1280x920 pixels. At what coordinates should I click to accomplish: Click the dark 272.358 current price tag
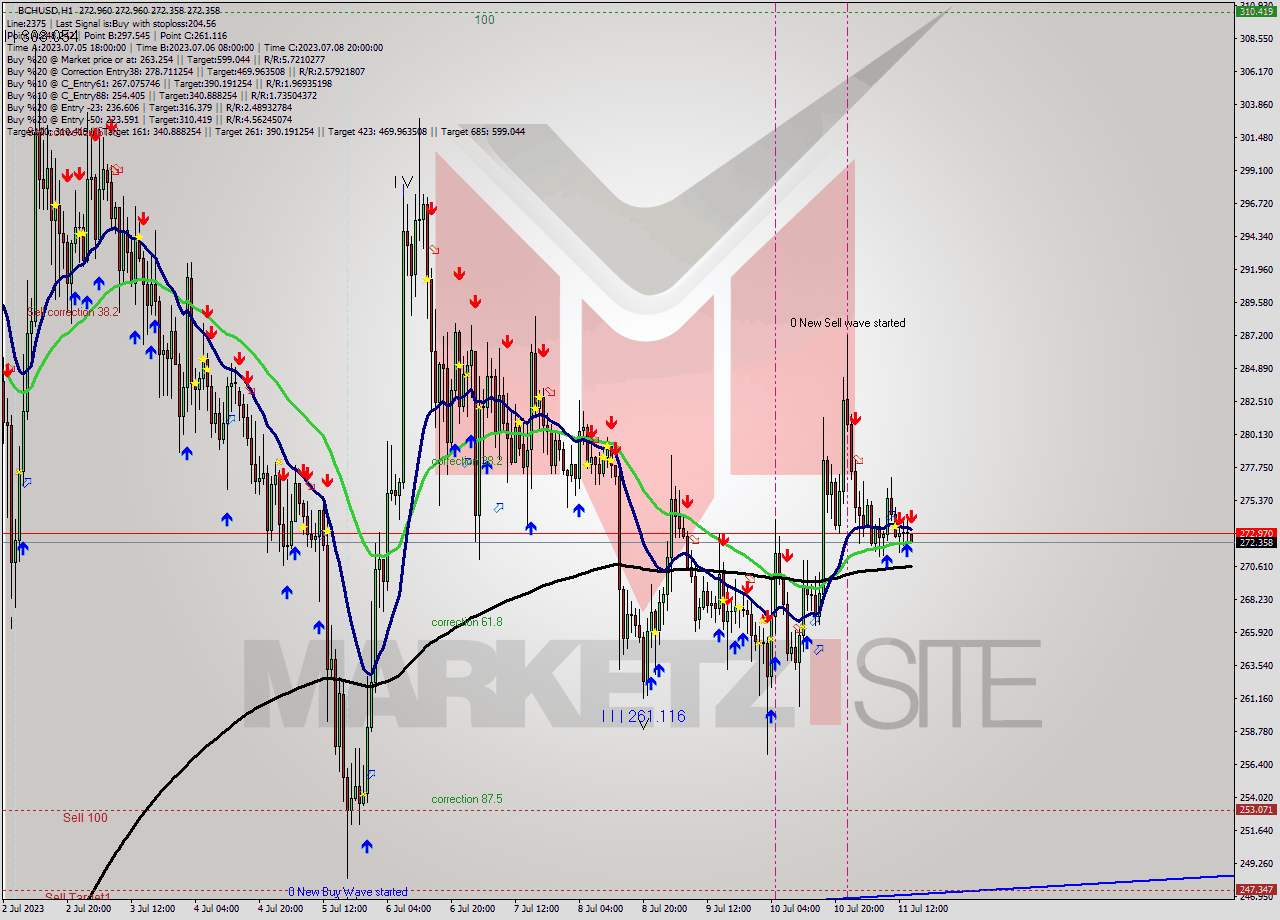tap(1256, 543)
